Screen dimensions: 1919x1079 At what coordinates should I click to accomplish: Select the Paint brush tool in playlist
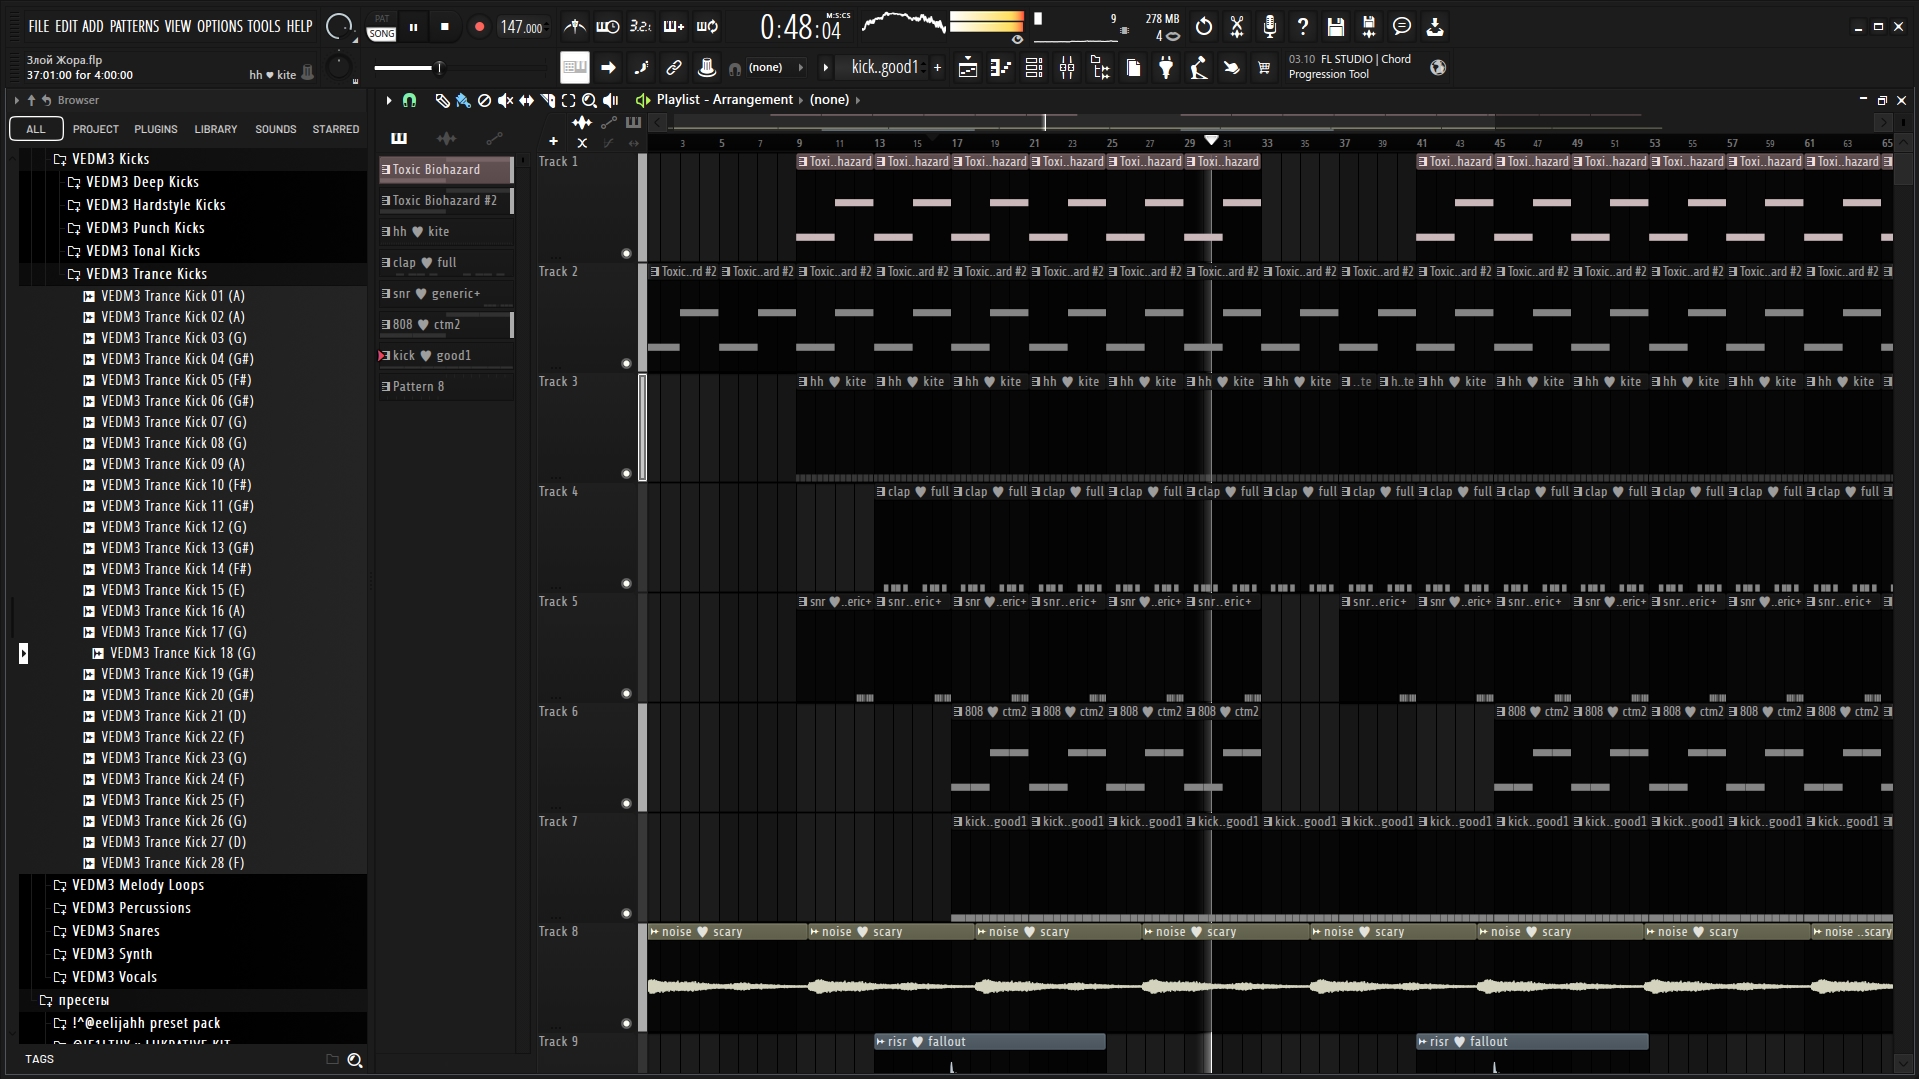[462, 100]
